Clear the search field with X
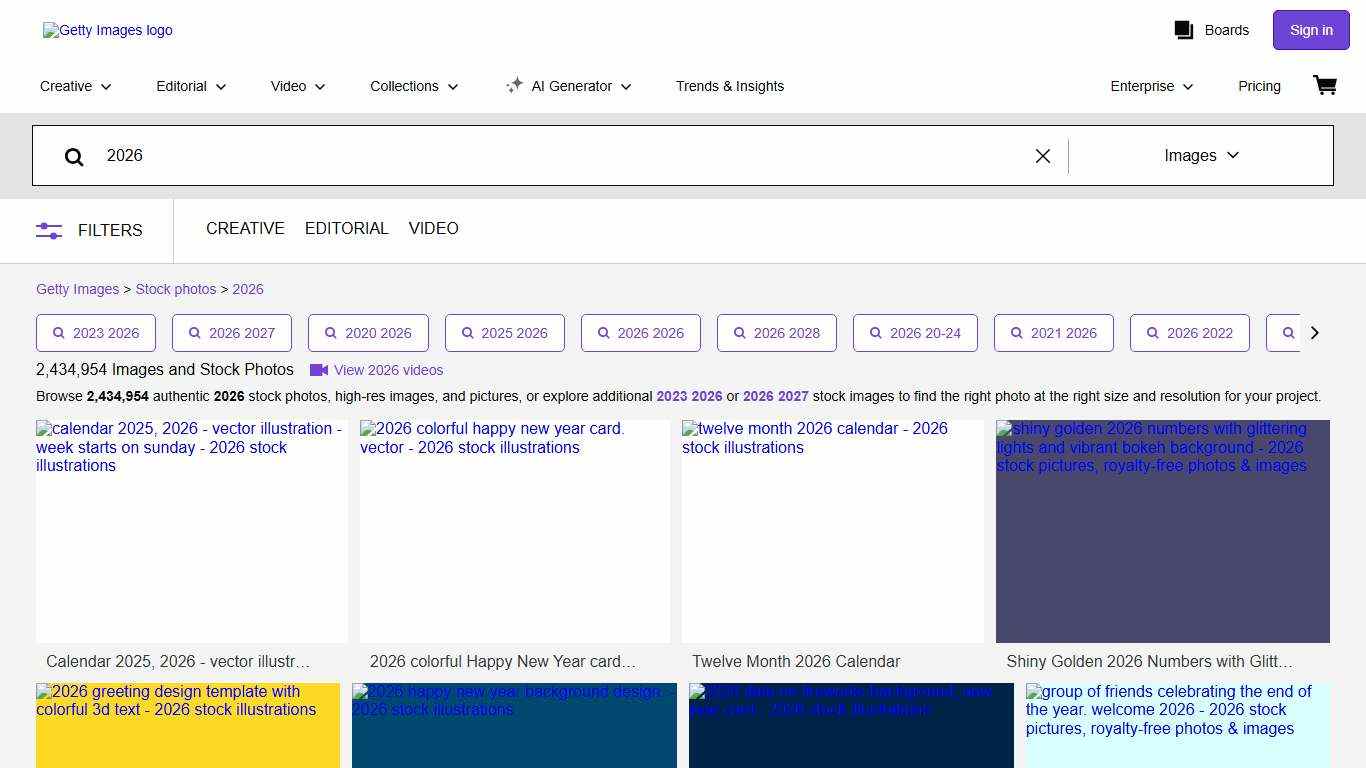 [1042, 156]
